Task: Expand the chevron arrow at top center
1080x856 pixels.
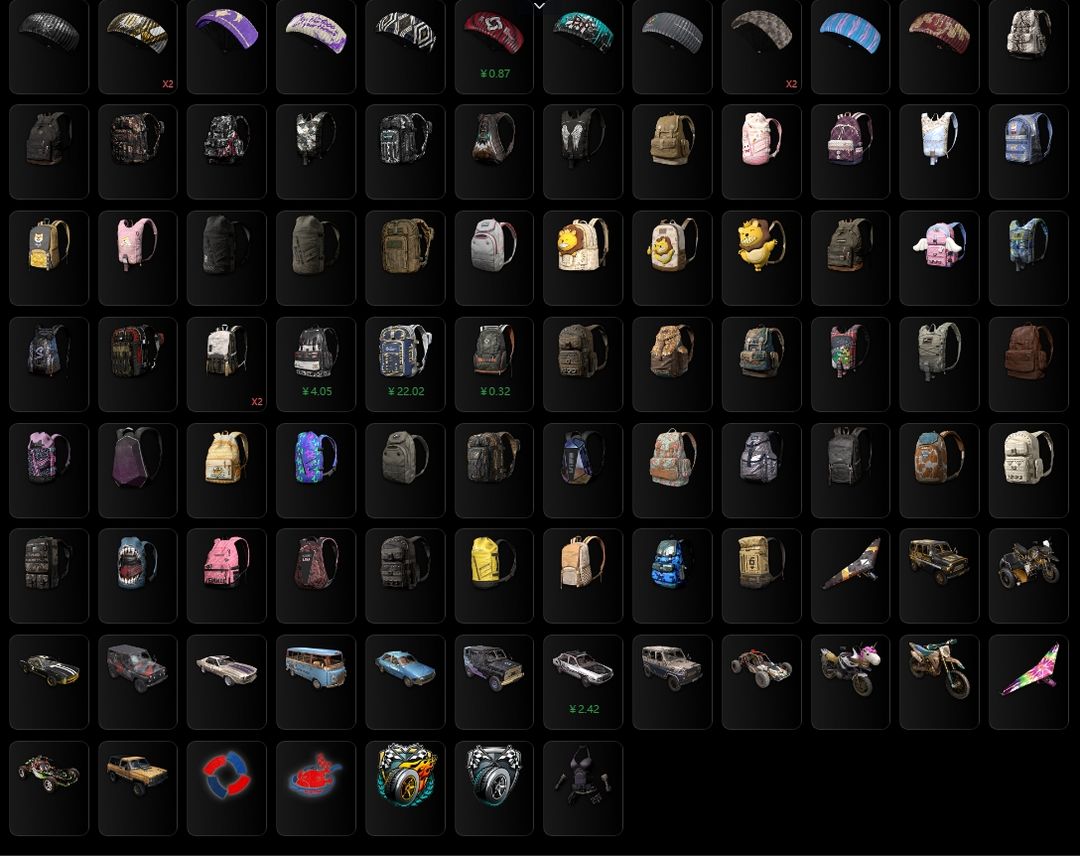Action: pyautogui.click(x=539, y=6)
